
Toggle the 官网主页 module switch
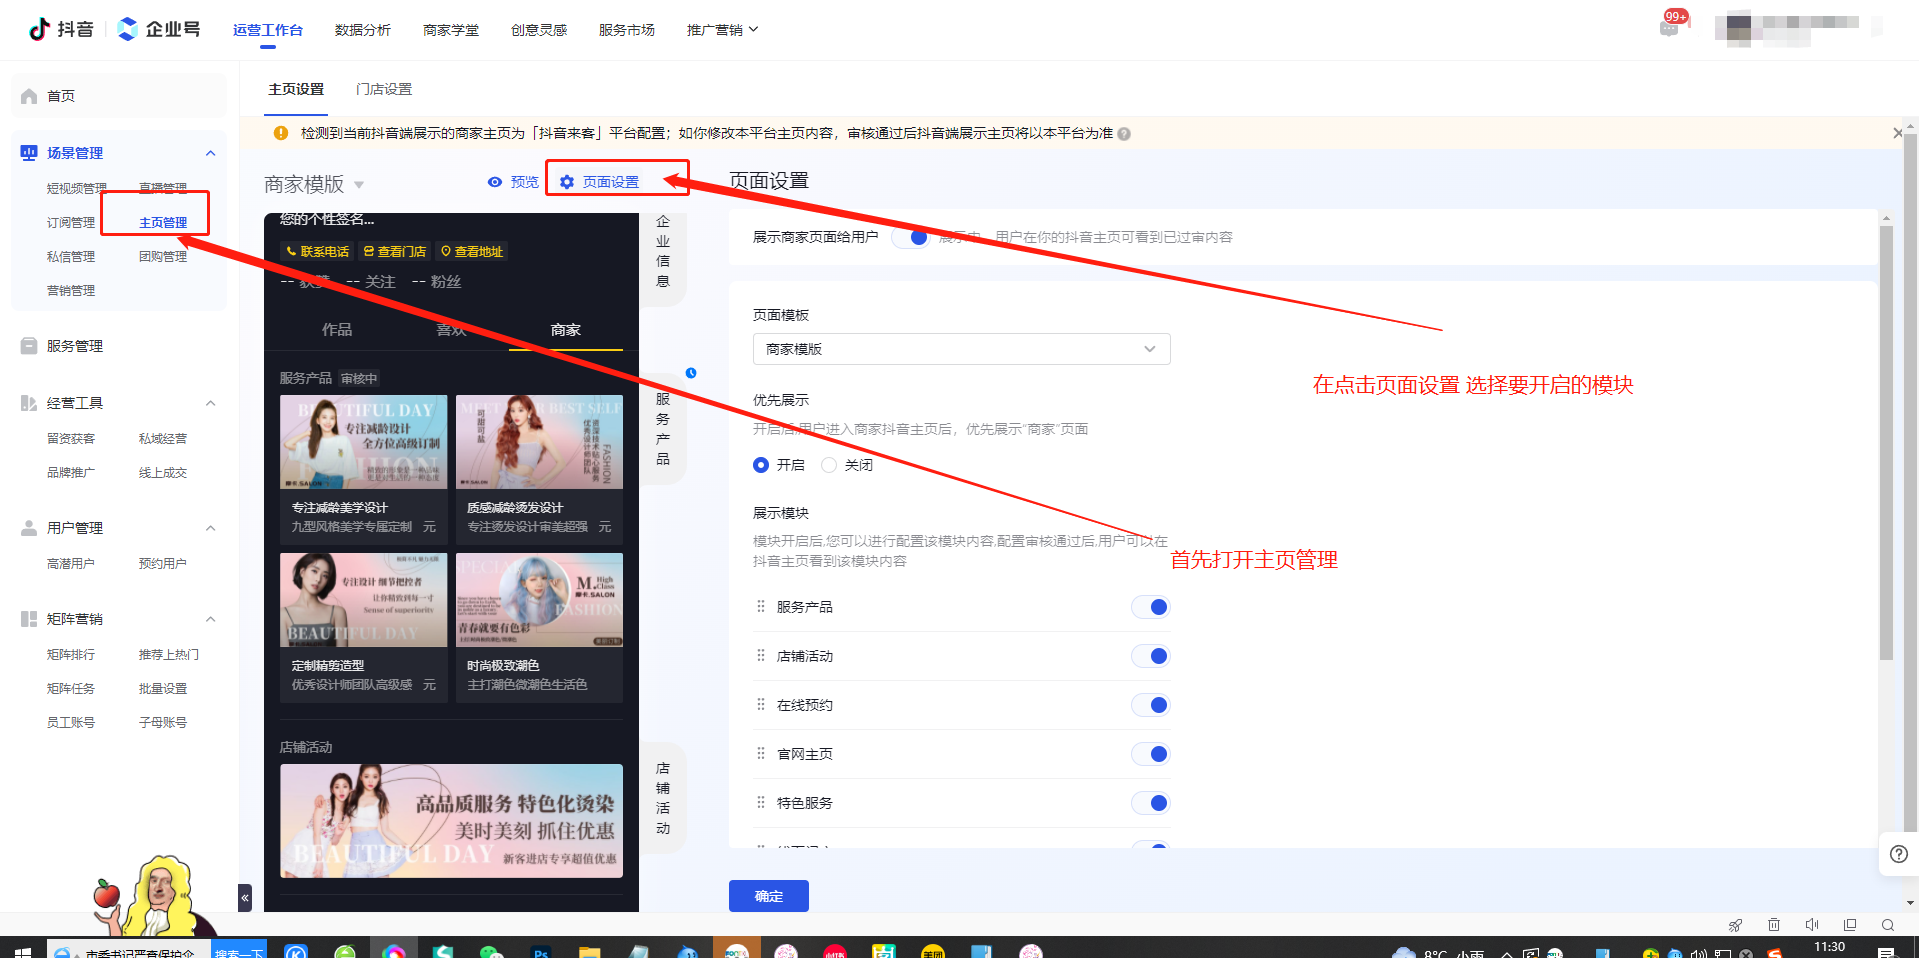click(x=1150, y=754)
